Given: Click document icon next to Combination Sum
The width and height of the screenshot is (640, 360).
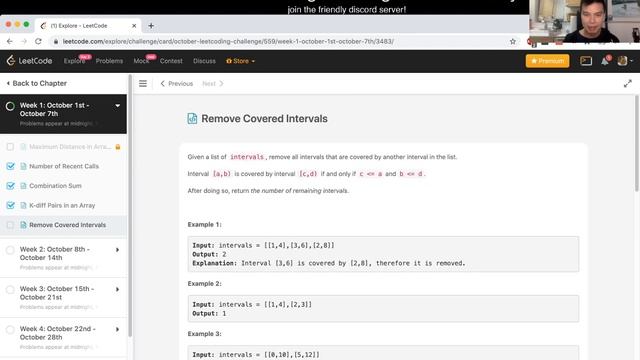Looking at the screenshot, I should [23, 186].
